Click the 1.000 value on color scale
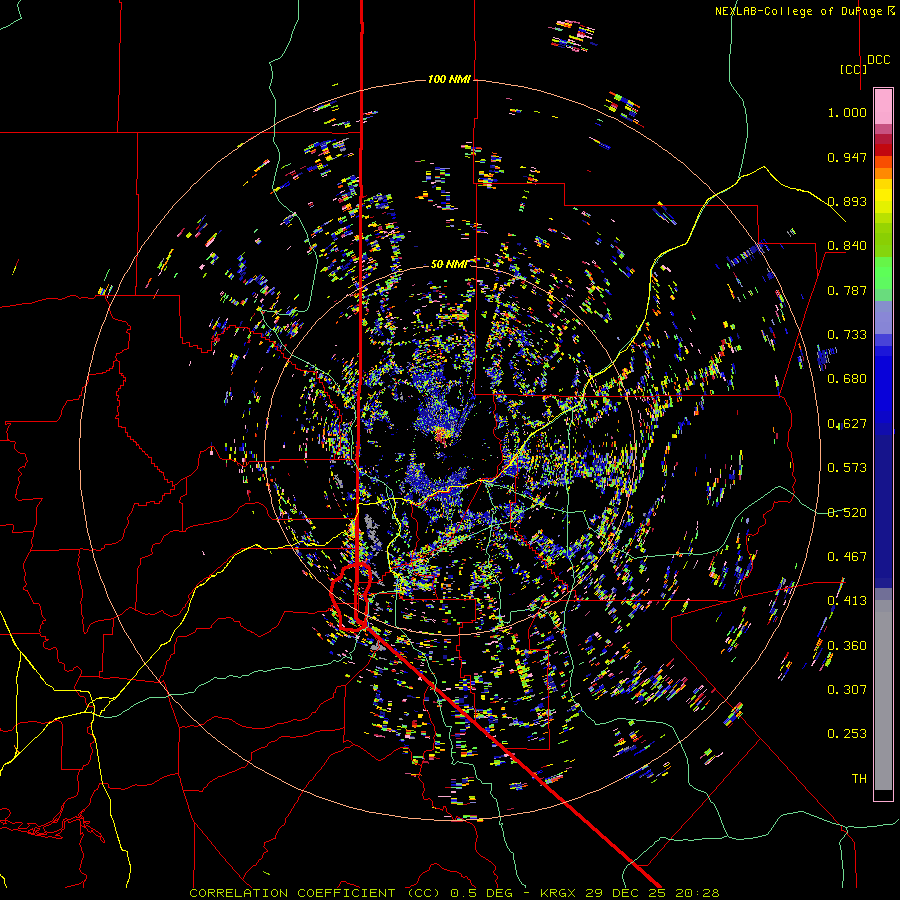The width and height of the screenshot is (900, 900). point(847,112)
